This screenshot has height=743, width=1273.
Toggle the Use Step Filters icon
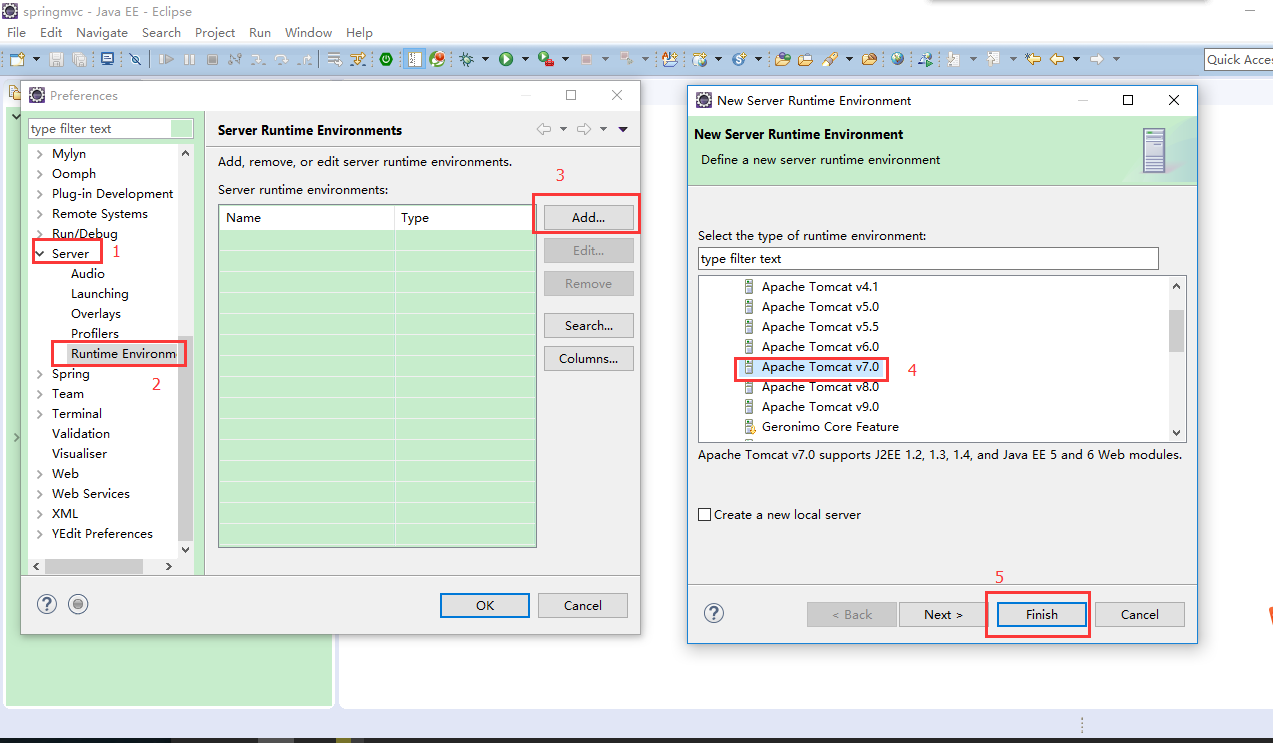pyautogui.click(x=358, y=59)
